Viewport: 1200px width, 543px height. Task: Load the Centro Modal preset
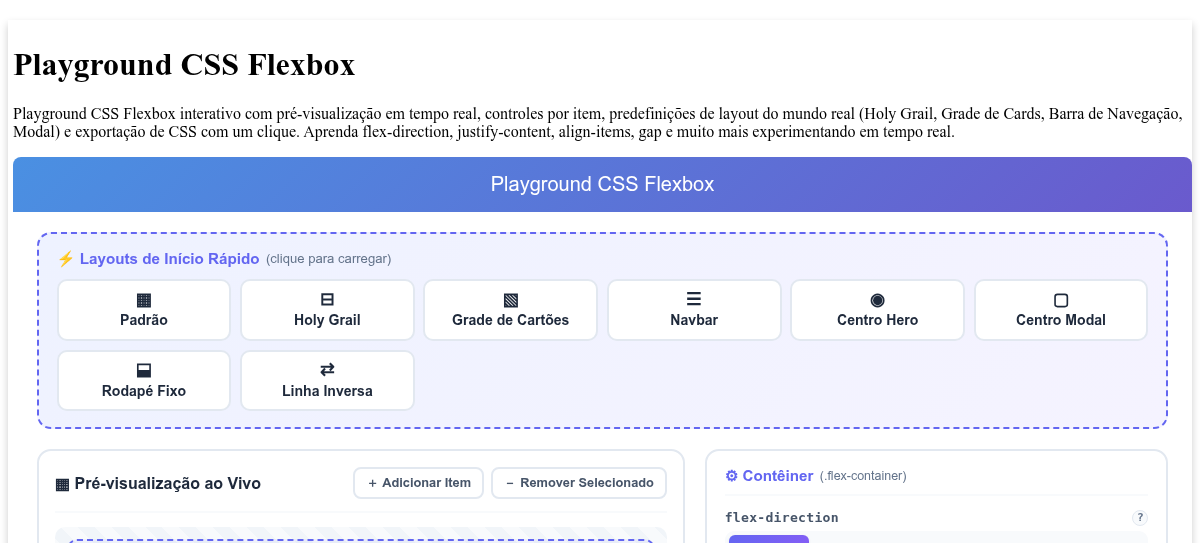pos(1061,310)
